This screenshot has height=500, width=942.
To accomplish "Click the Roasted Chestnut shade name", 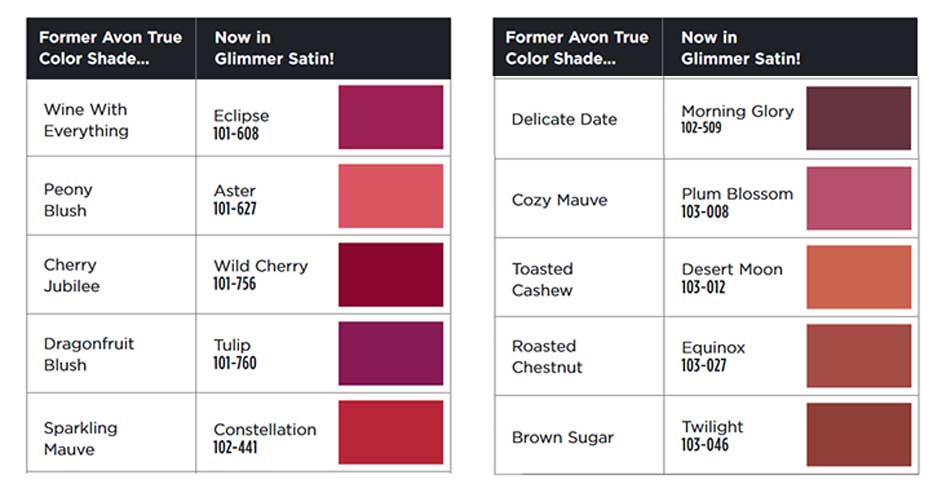I will [547, 356].
